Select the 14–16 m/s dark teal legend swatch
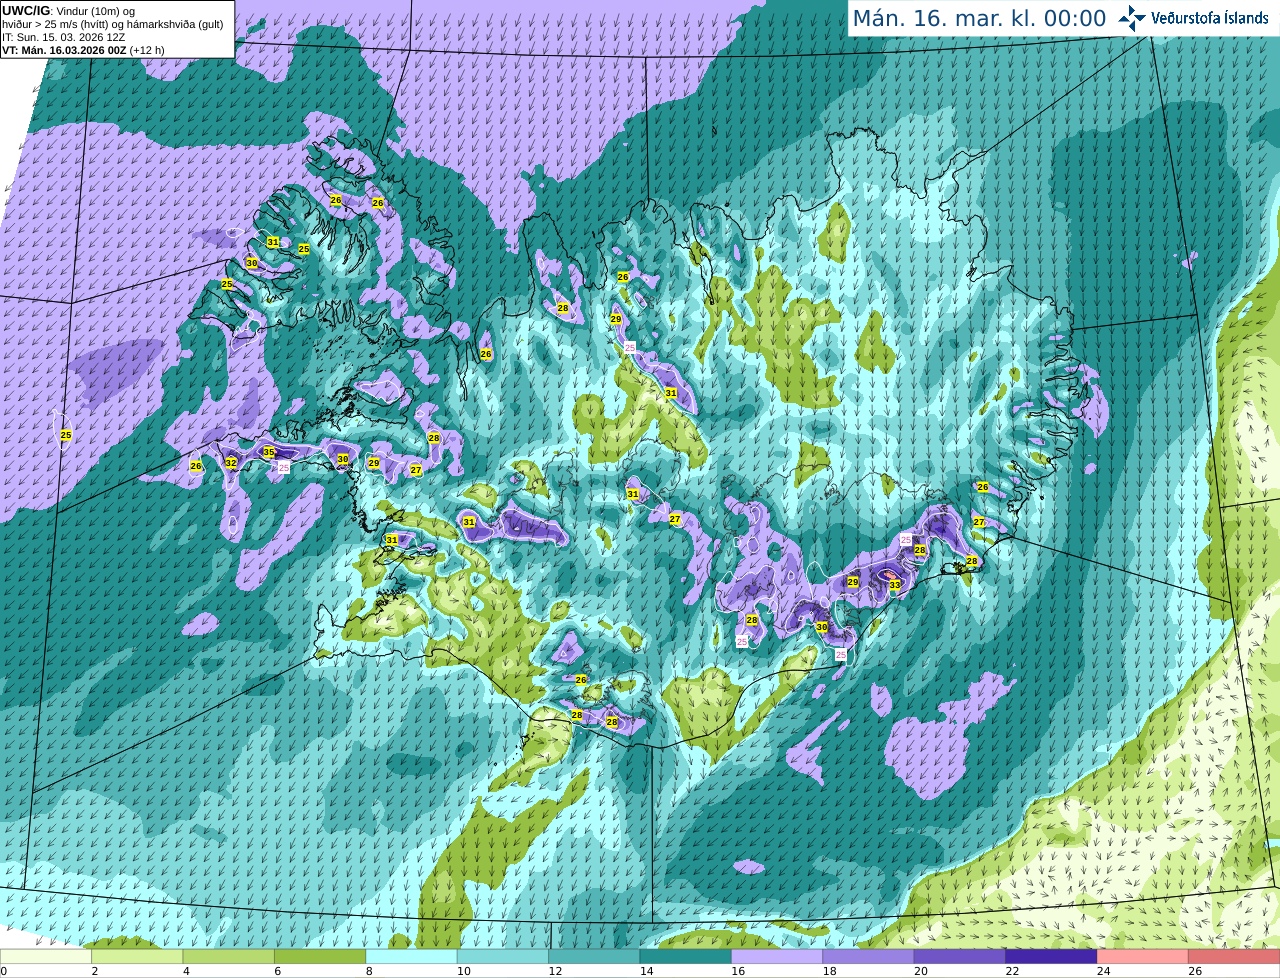Viewport: 1280px width, 978px height. [685, 957]
